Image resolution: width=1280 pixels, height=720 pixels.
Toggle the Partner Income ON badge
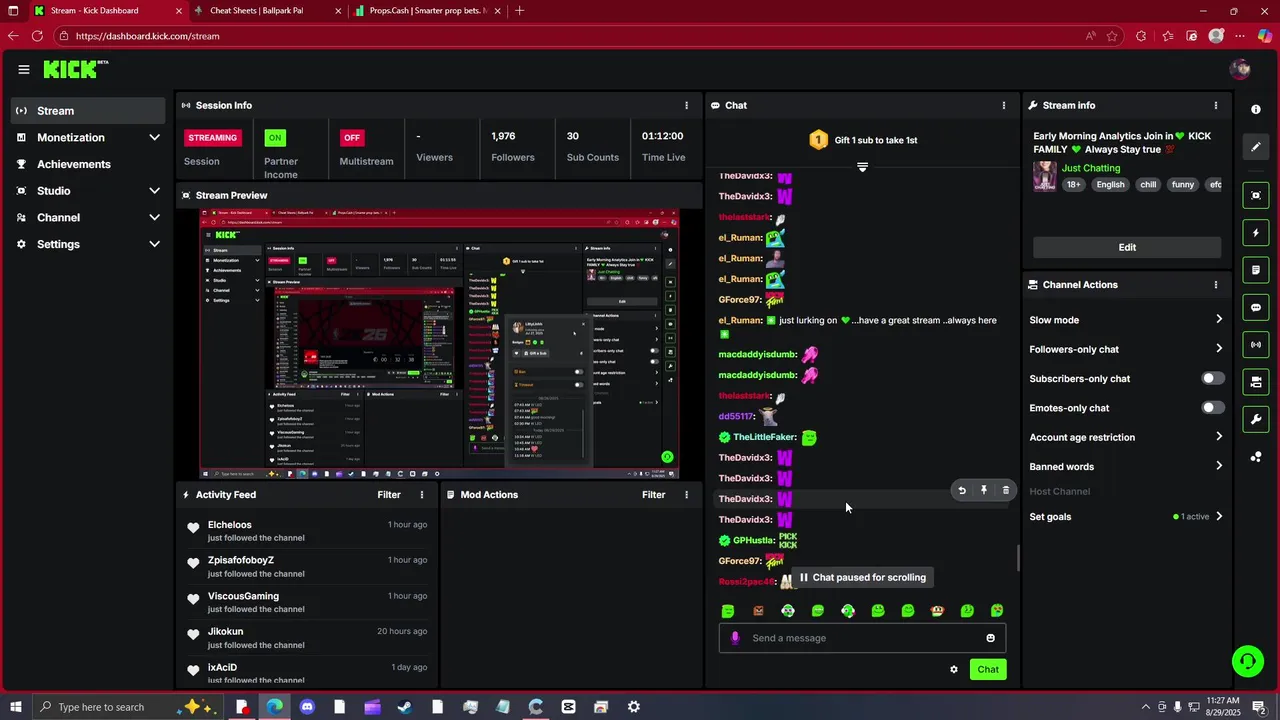(x=275, y=138)
